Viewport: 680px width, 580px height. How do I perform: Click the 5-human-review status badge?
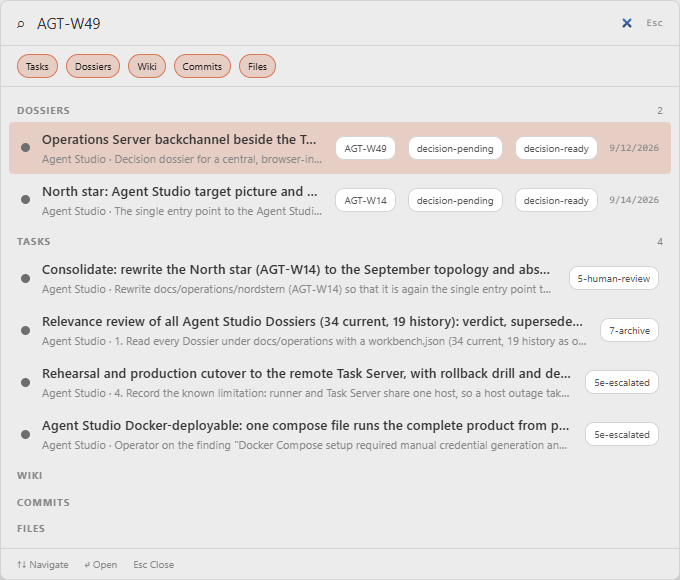(x=614, y=279)
